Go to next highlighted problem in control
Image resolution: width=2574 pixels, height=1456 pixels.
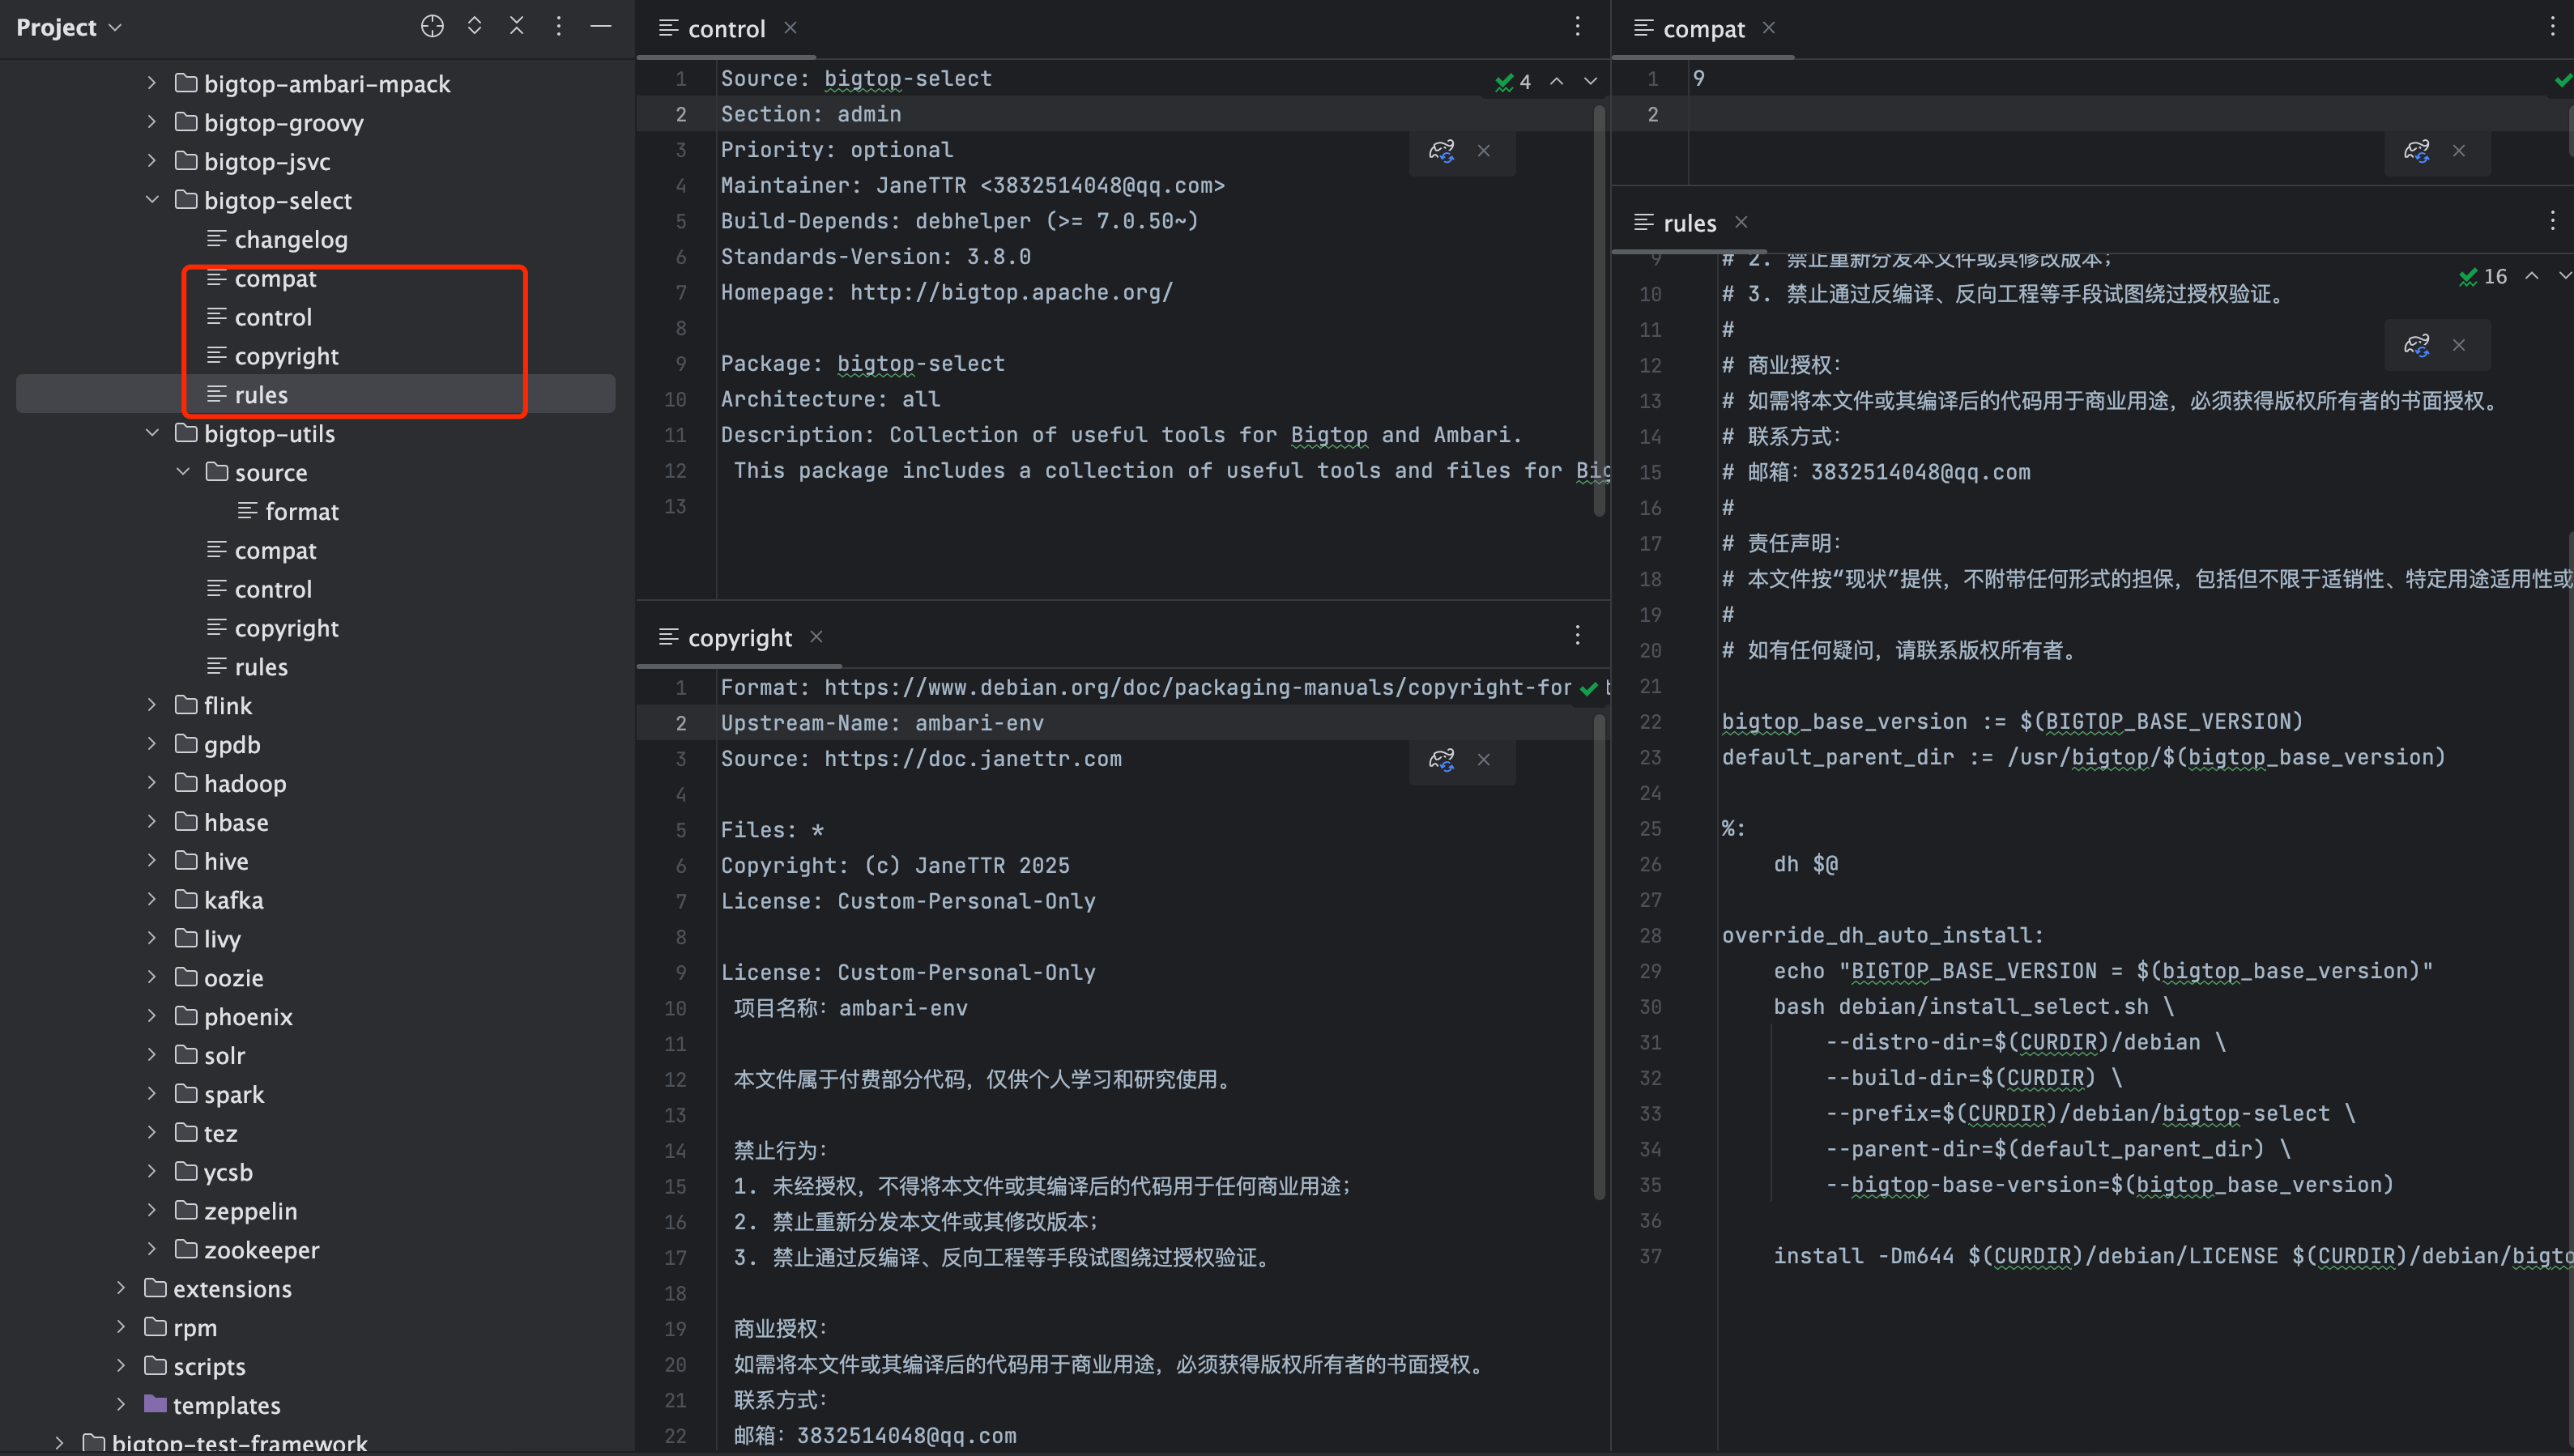click(1591, 82)
